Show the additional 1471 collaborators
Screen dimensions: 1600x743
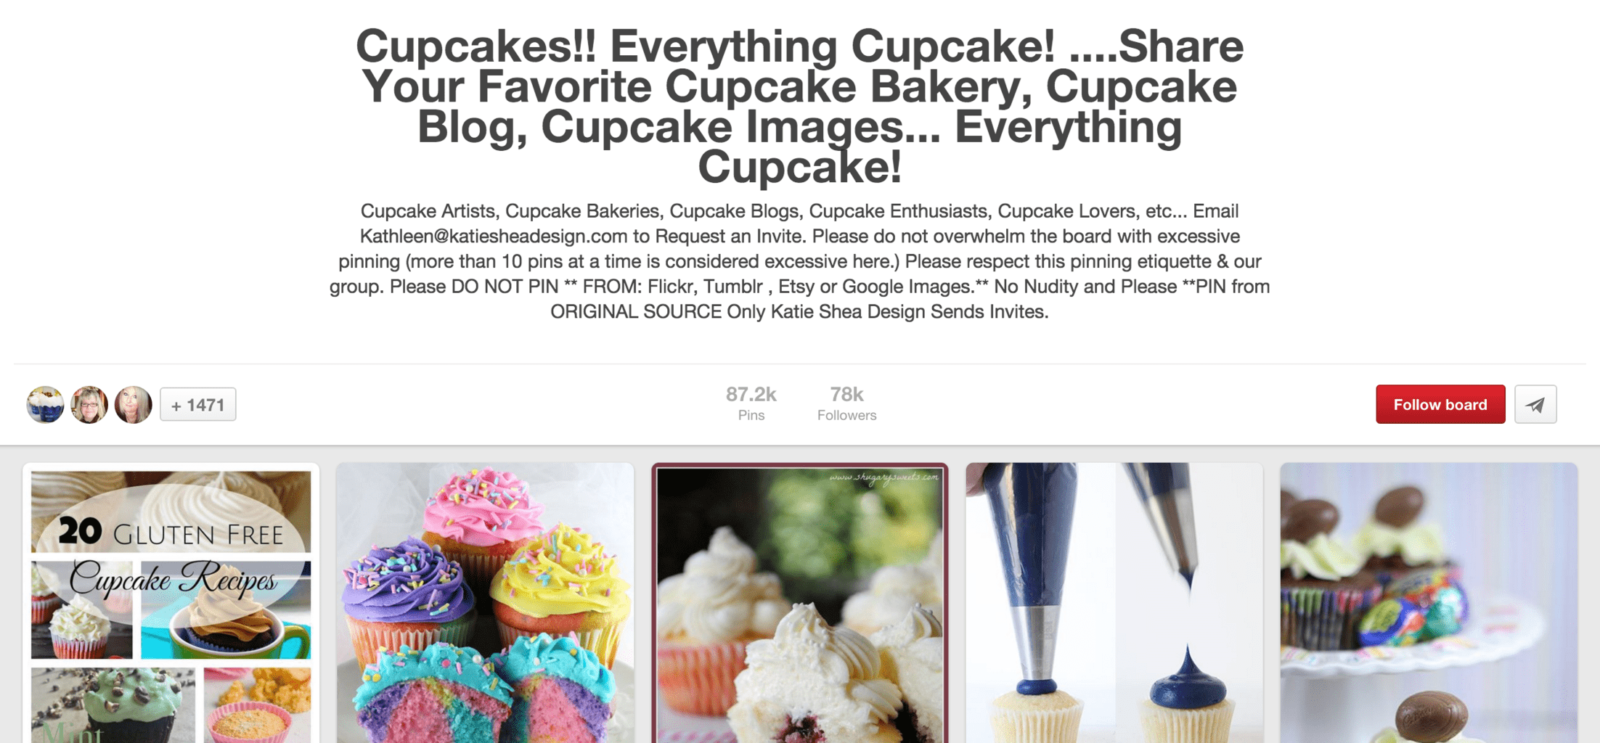point(198,404)
